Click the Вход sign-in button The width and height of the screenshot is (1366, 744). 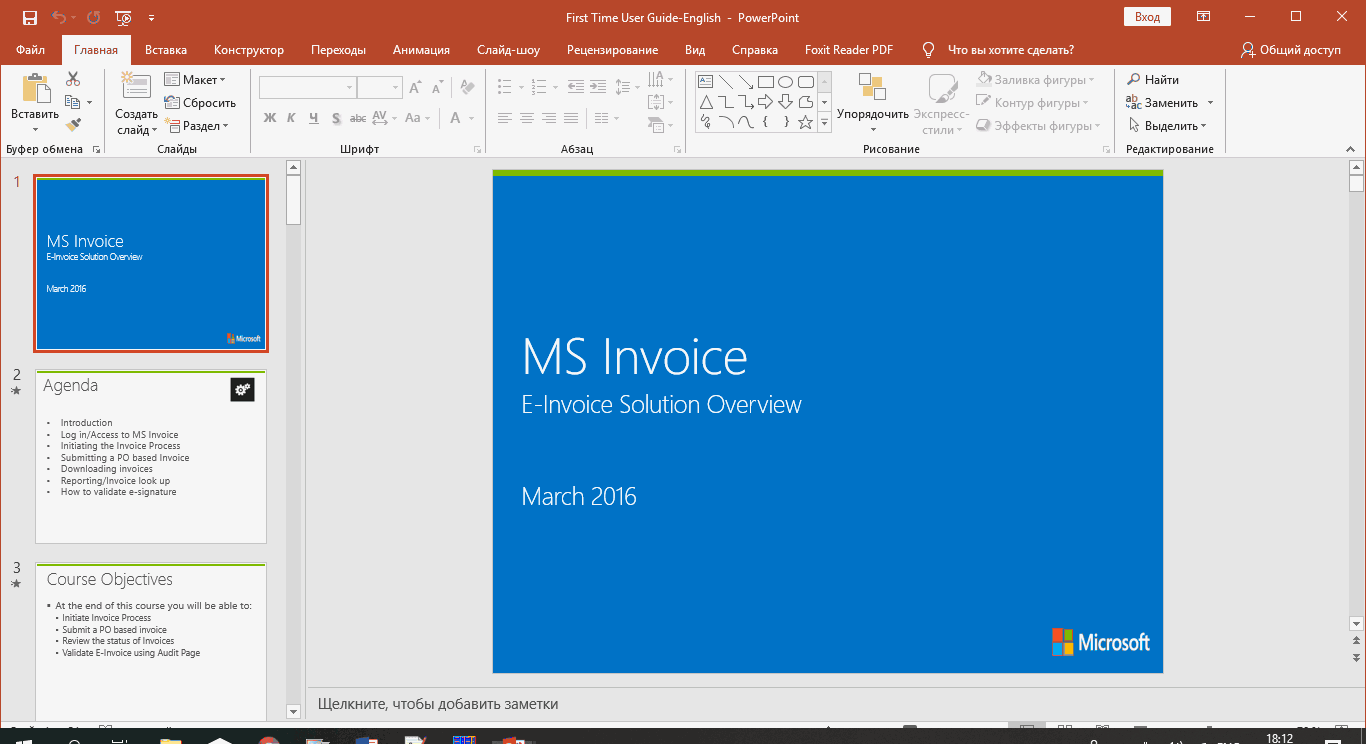coord(1148,17)
